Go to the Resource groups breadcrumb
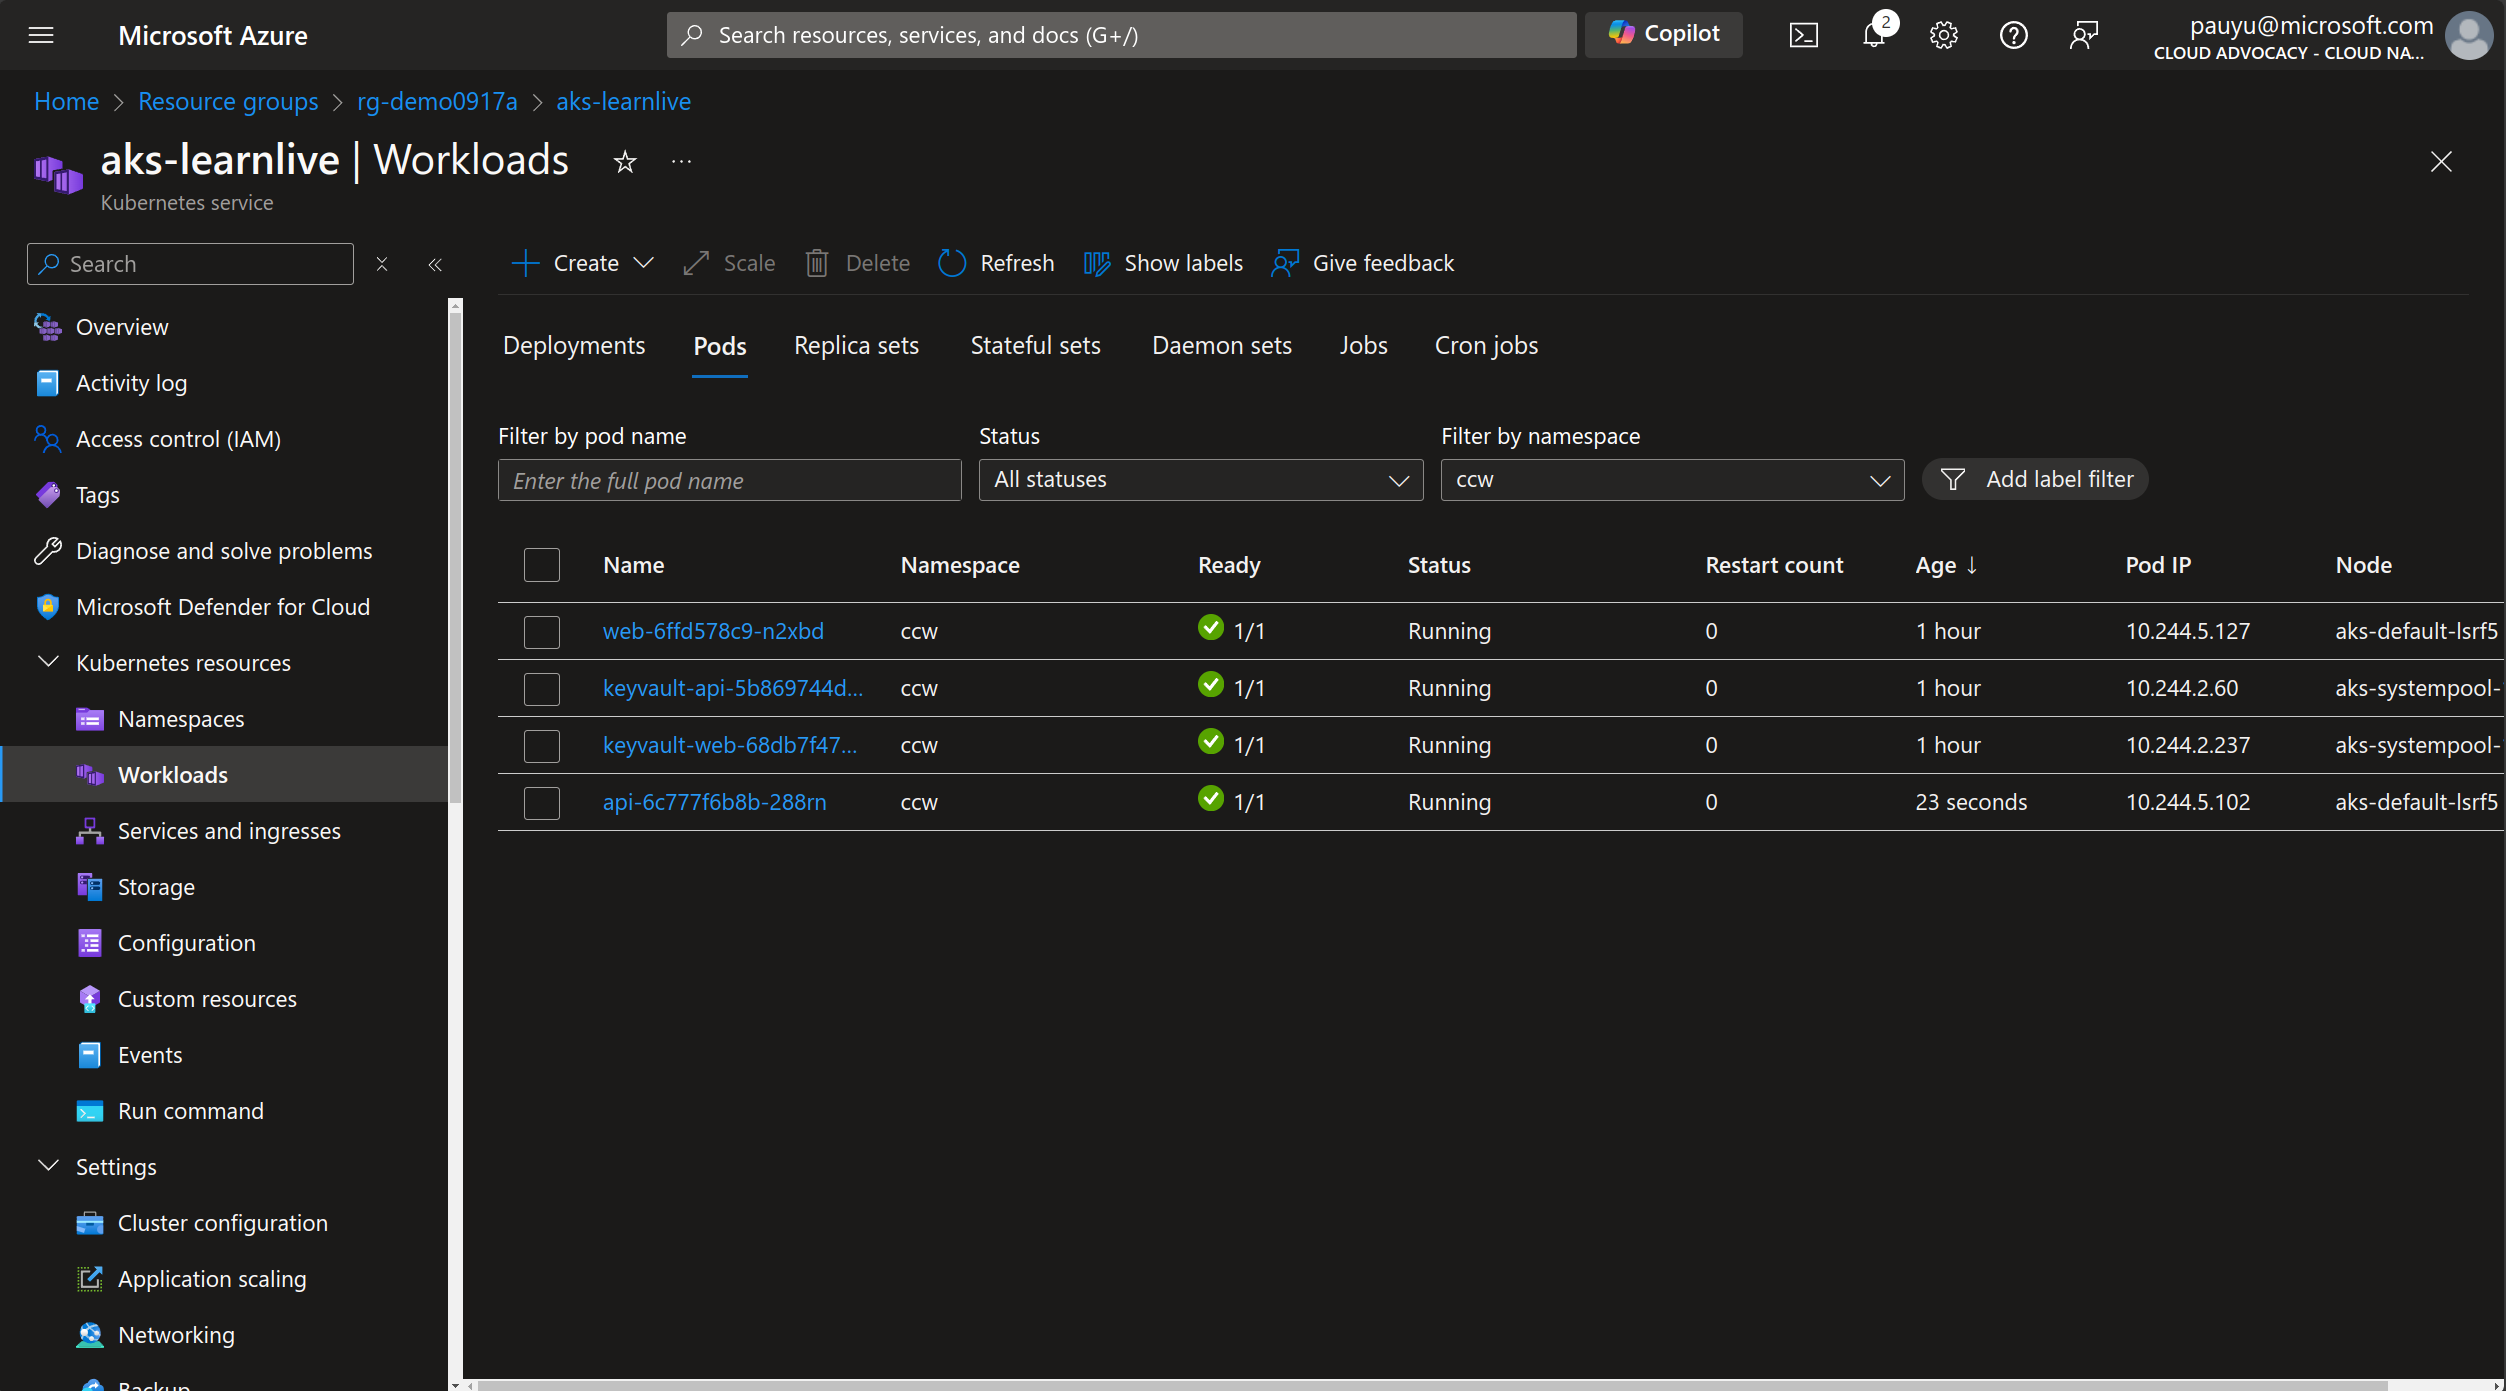 click(228, 101)
